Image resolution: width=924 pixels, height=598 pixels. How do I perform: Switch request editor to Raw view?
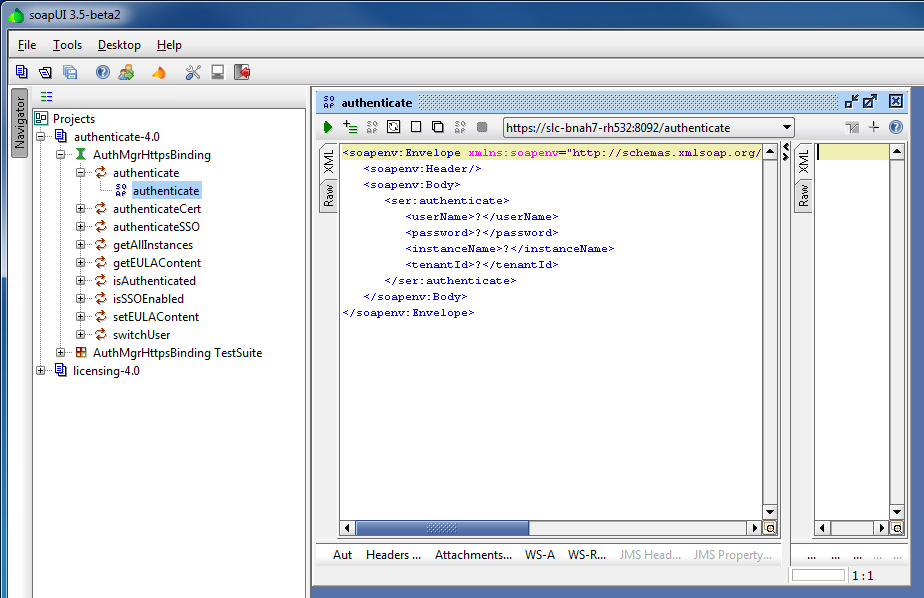tap(328, 196)
